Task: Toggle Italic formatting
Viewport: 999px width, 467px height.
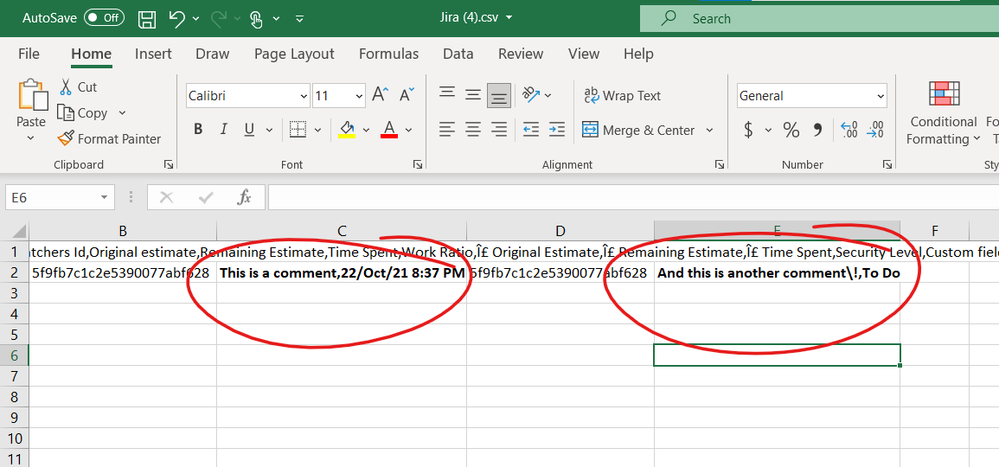Action: coord(224,130)
